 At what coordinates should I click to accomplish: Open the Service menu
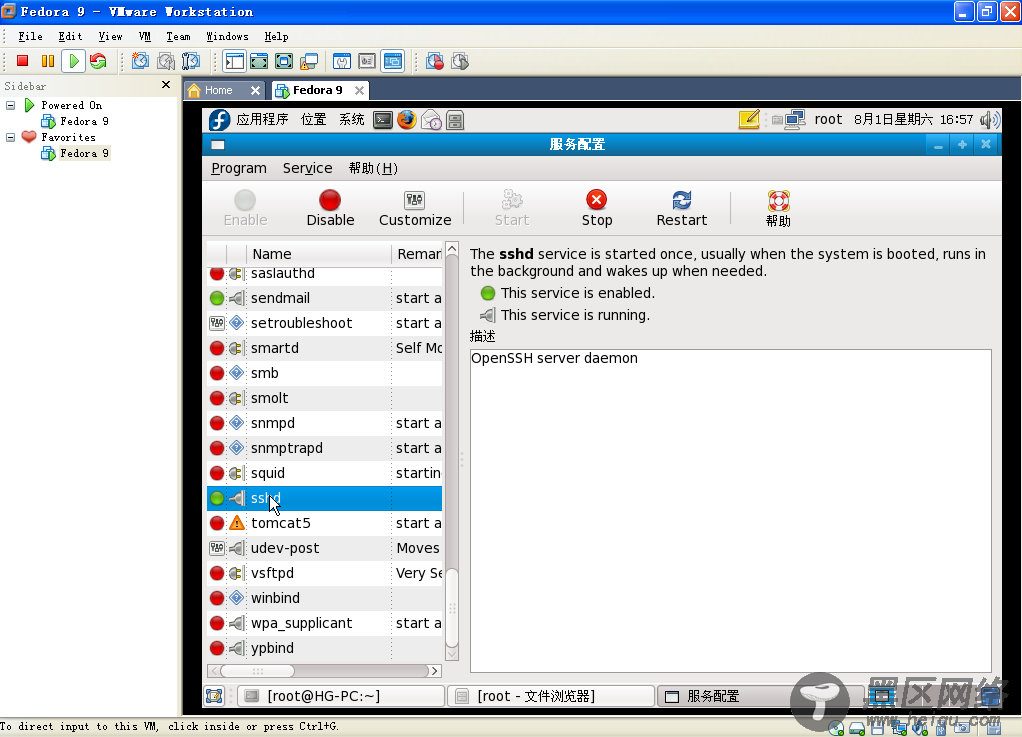[308, 168]
